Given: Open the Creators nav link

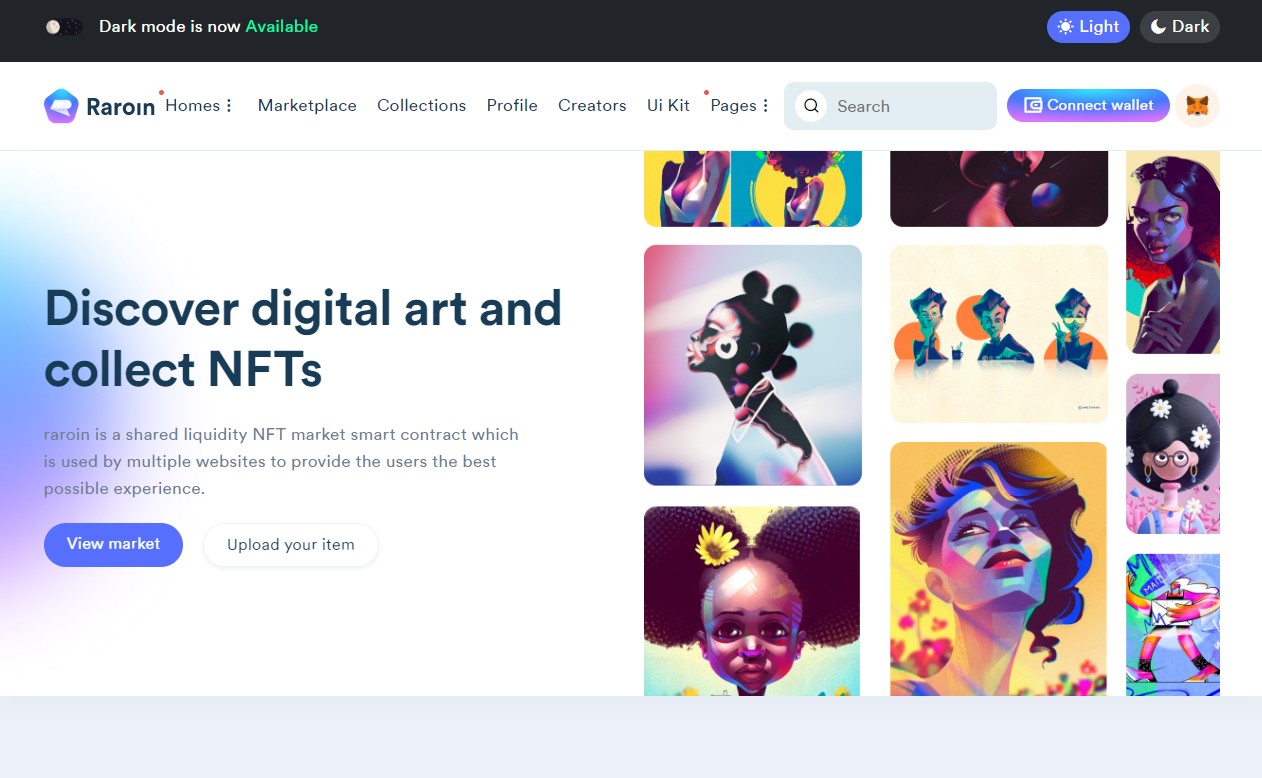Looking at the screenshot, I should [592, 105].
